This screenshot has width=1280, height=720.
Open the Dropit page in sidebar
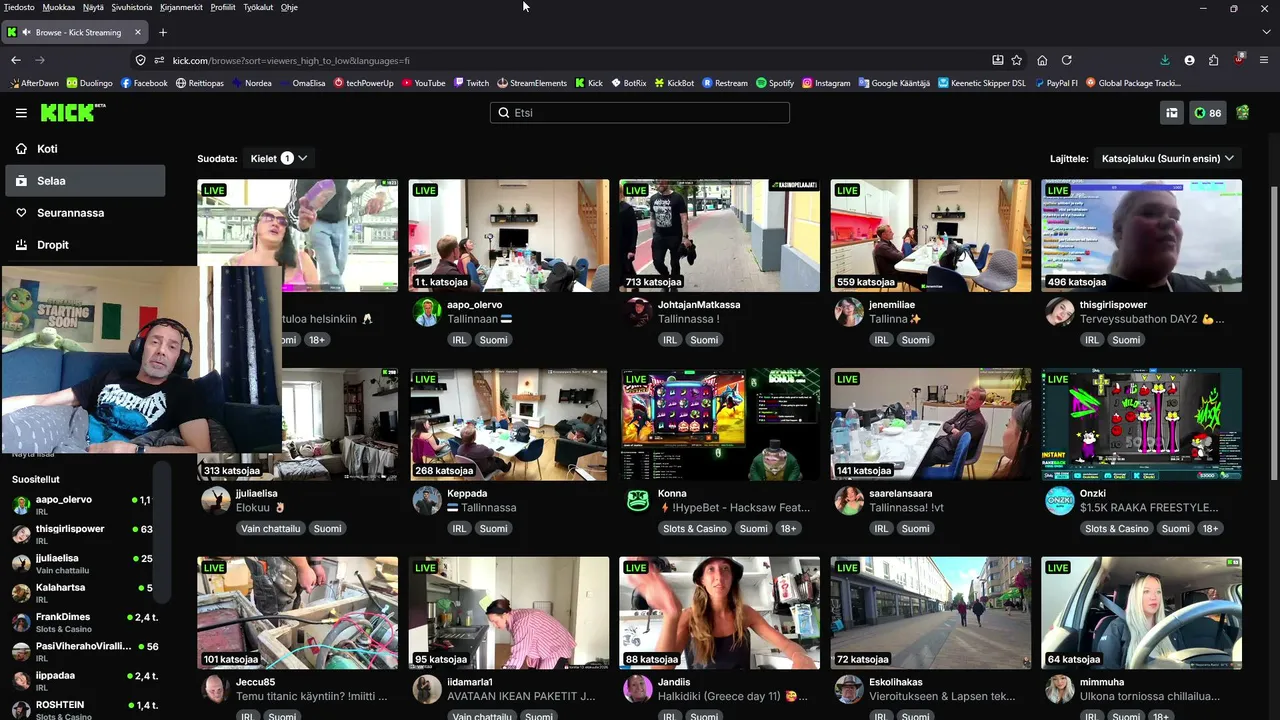[x=85, y=245]
